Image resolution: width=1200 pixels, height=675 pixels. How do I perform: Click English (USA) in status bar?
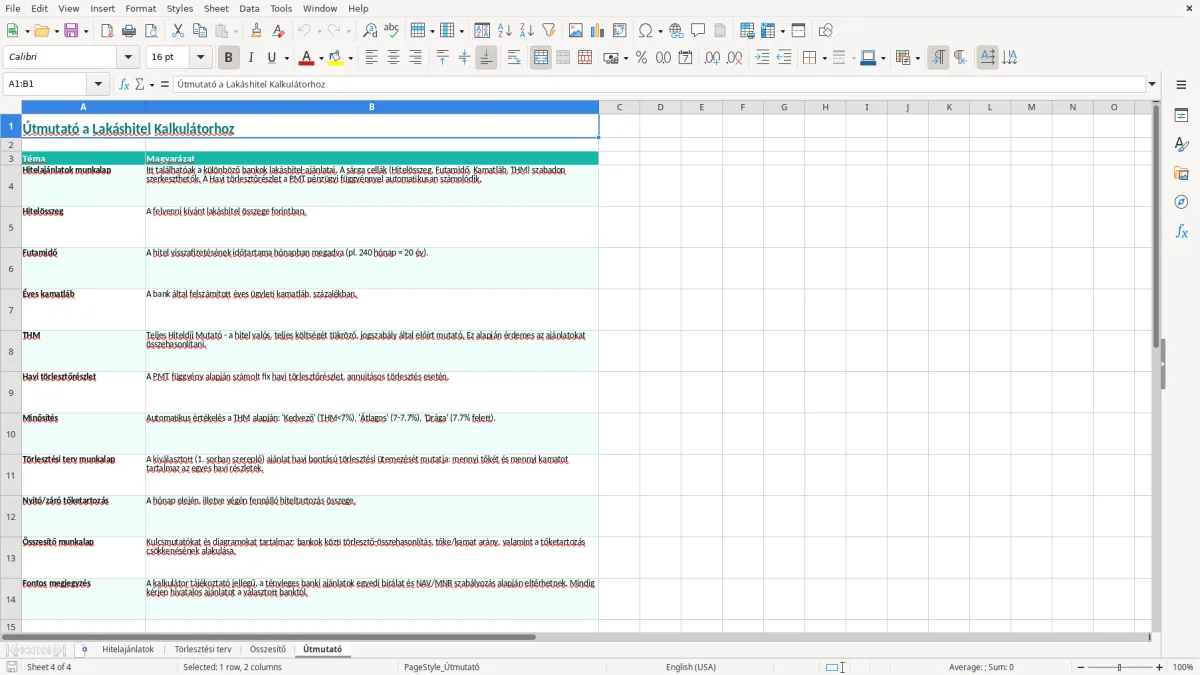pos(691,667)
